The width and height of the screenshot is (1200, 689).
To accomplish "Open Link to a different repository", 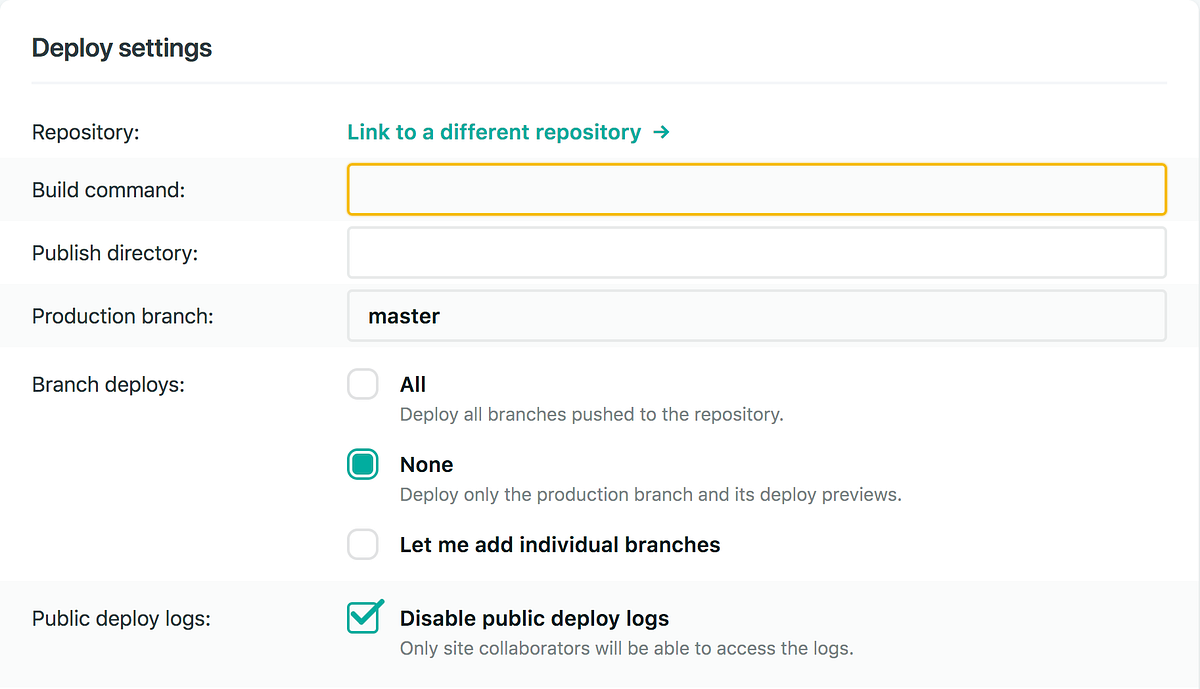I will tap(493, 131).
